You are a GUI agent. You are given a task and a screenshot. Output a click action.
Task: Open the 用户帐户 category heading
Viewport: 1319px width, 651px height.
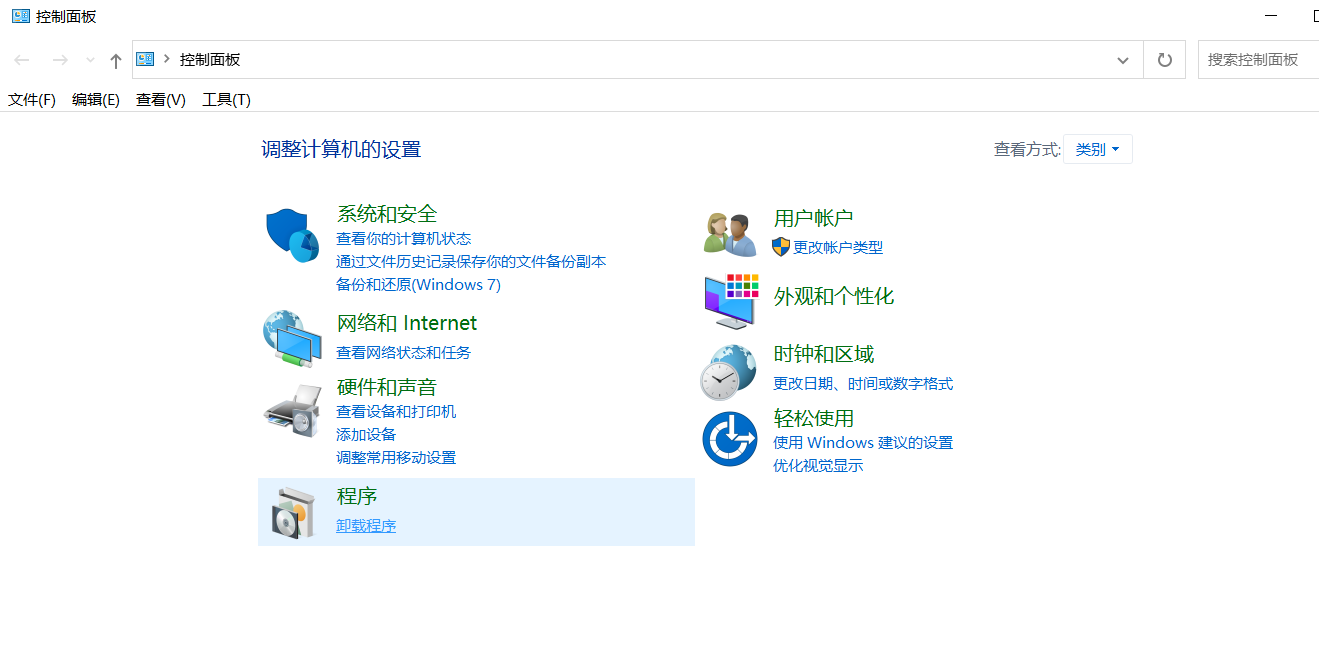[813, 217]
